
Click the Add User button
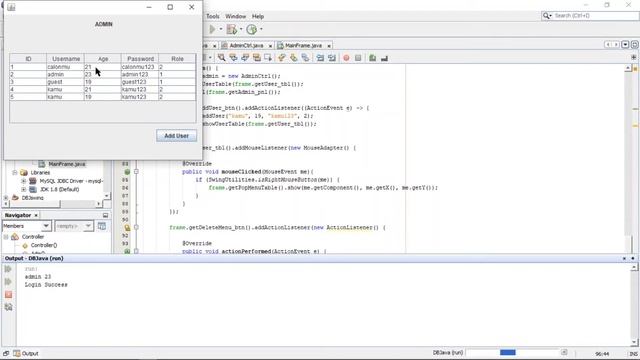coord(176,136)
